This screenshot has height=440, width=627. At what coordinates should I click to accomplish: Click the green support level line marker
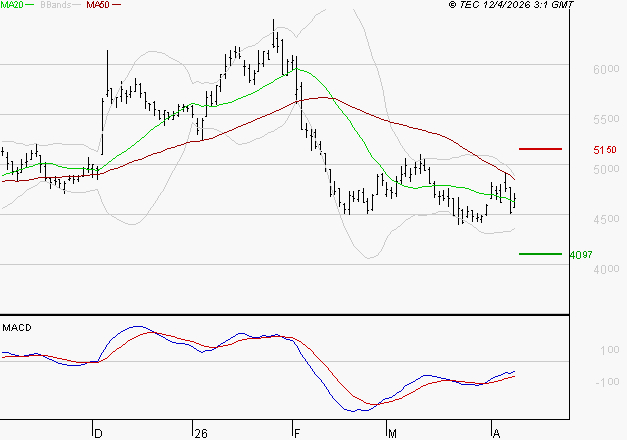(x=540, y=254)
